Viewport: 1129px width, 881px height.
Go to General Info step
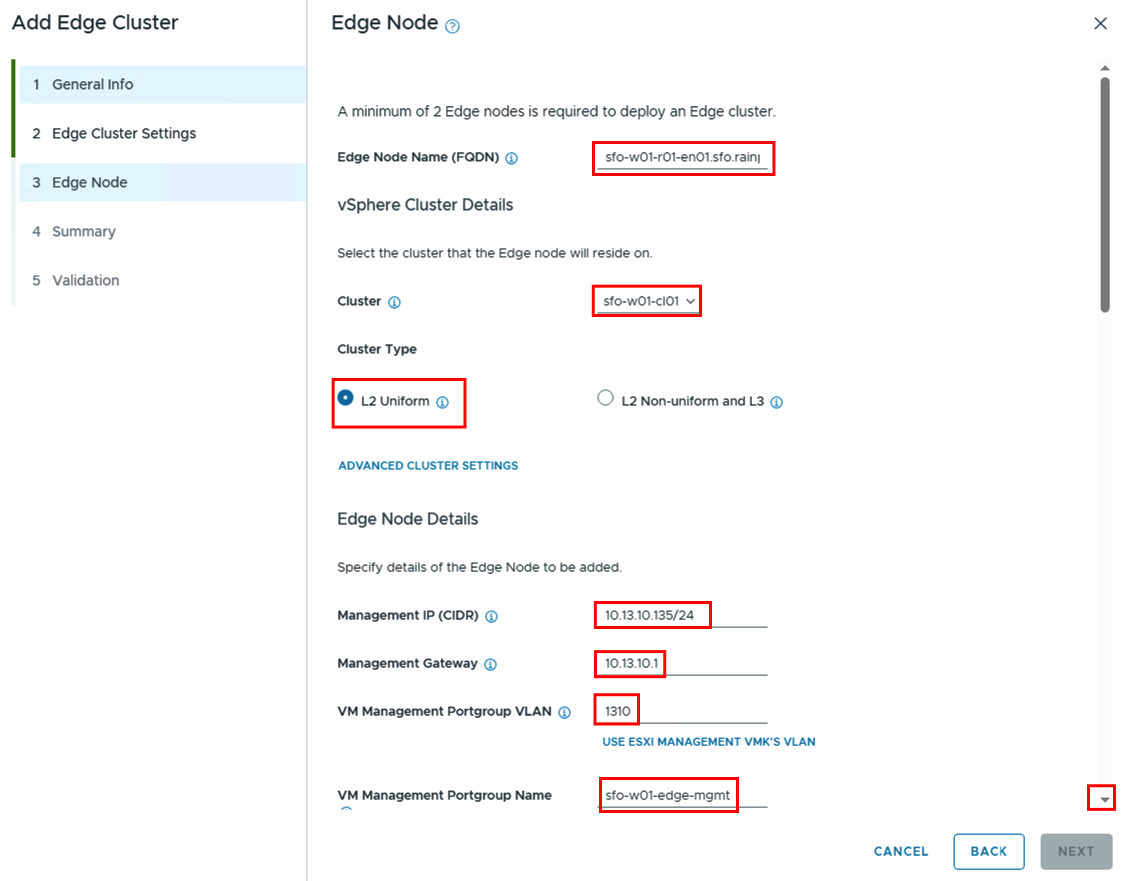[92, 84]
